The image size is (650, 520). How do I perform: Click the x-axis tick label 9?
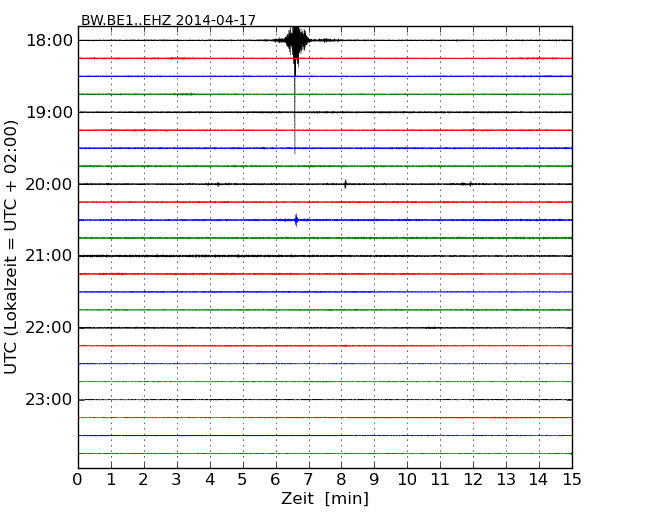(374, 479)
